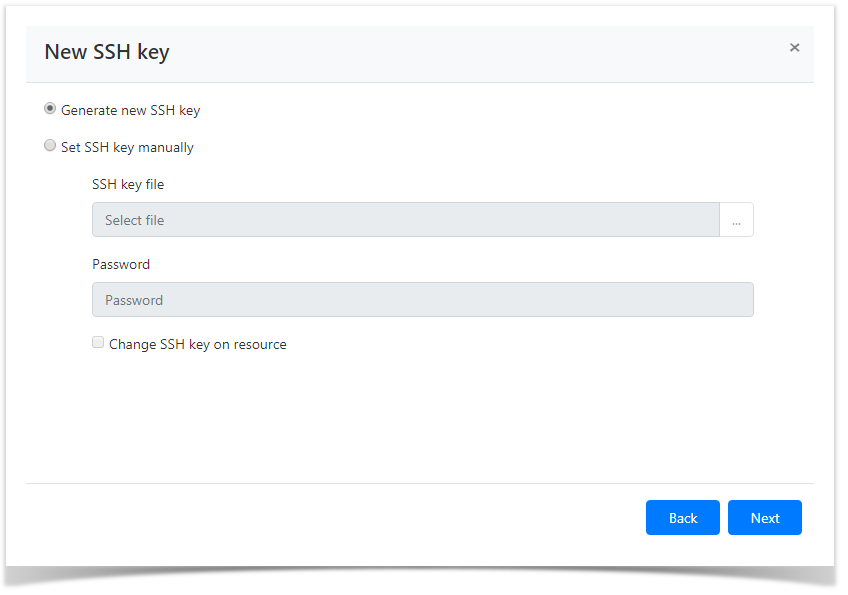Viewport: 848px width, 595px height.
Task: Switch to manual SSH key entry option
Action: pyautogui.click(x=50, y=146)
